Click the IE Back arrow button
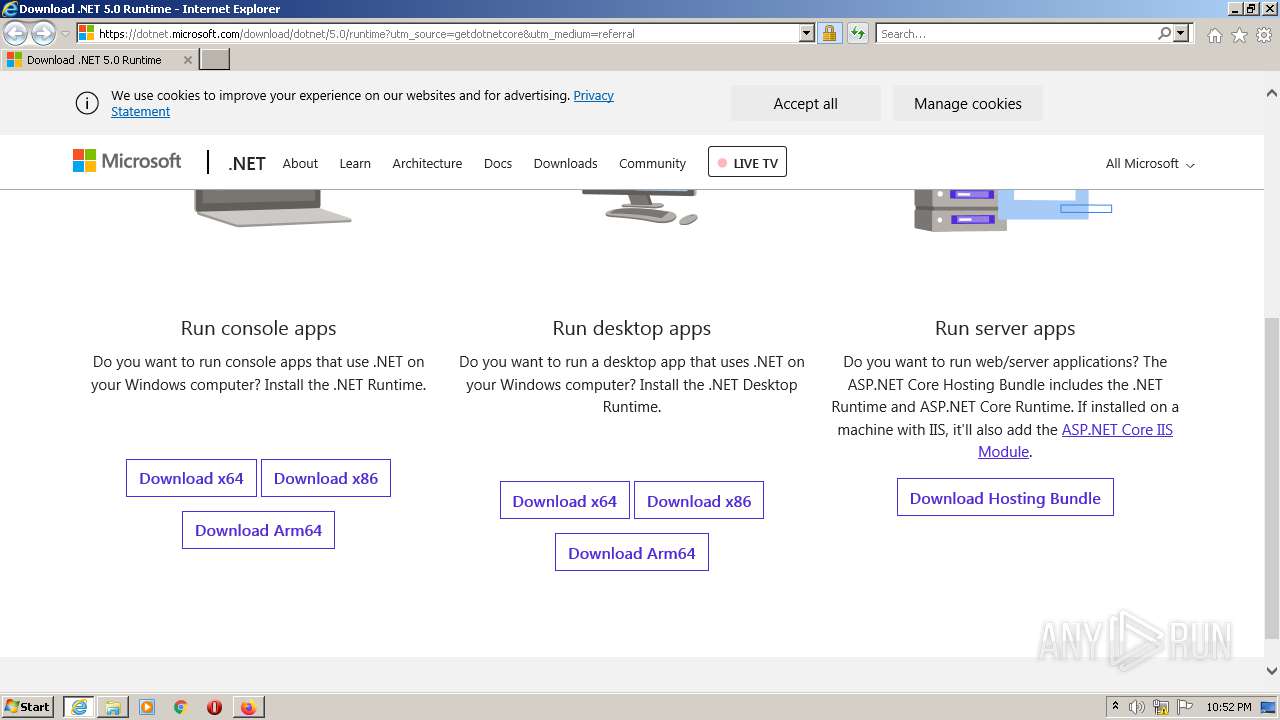Image resolution: width=1280 pixels, height=720 pixels. (x=15, y=33)
